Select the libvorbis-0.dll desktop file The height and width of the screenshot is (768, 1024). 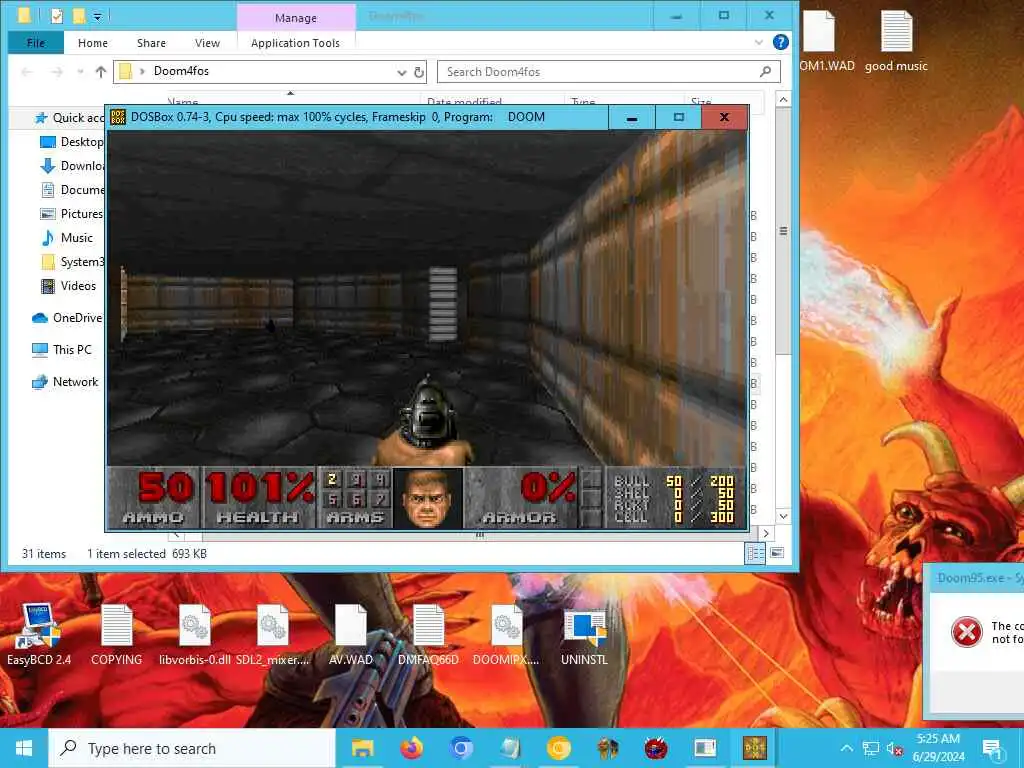point(195,633)
